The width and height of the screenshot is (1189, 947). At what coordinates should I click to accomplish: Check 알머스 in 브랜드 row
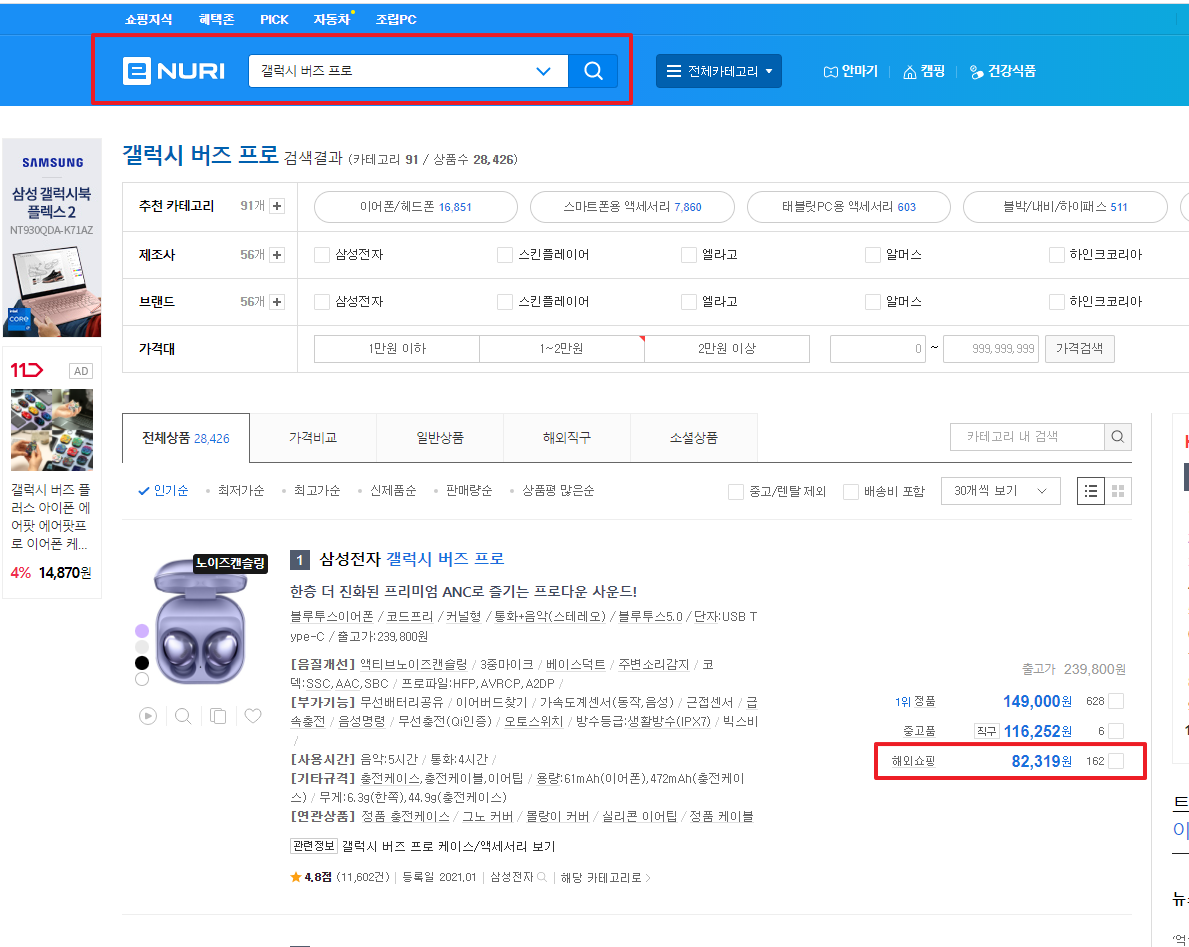(x=873, y=302)
